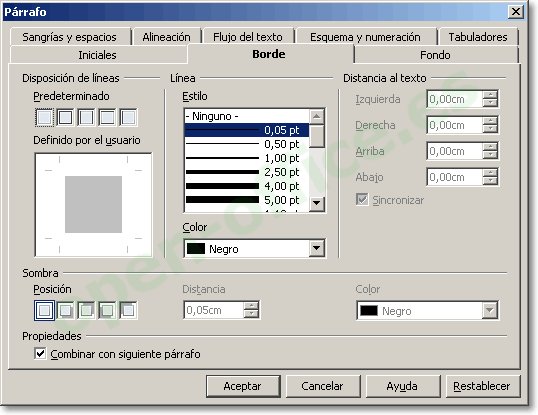Click the Derecha distance input field
538x415 pixels.
click(455, 125)
